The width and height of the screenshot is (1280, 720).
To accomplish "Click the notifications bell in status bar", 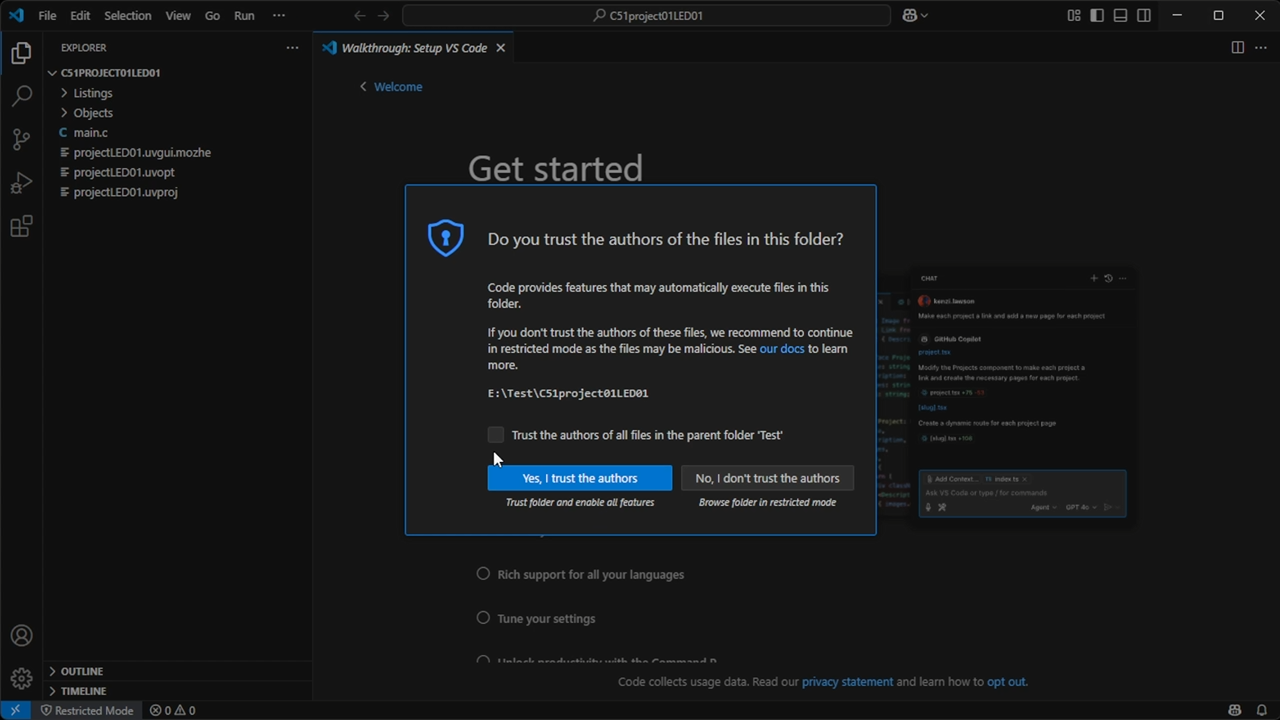I will tap(1262, 710).
